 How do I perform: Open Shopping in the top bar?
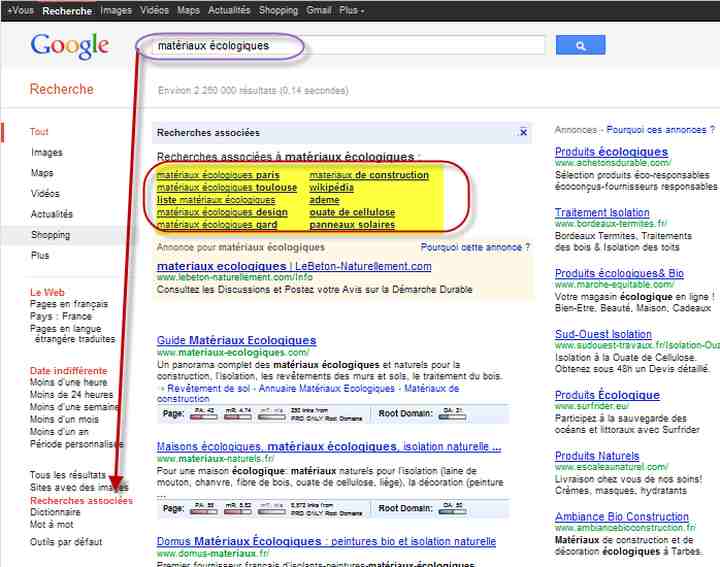(x=278, y=10)
